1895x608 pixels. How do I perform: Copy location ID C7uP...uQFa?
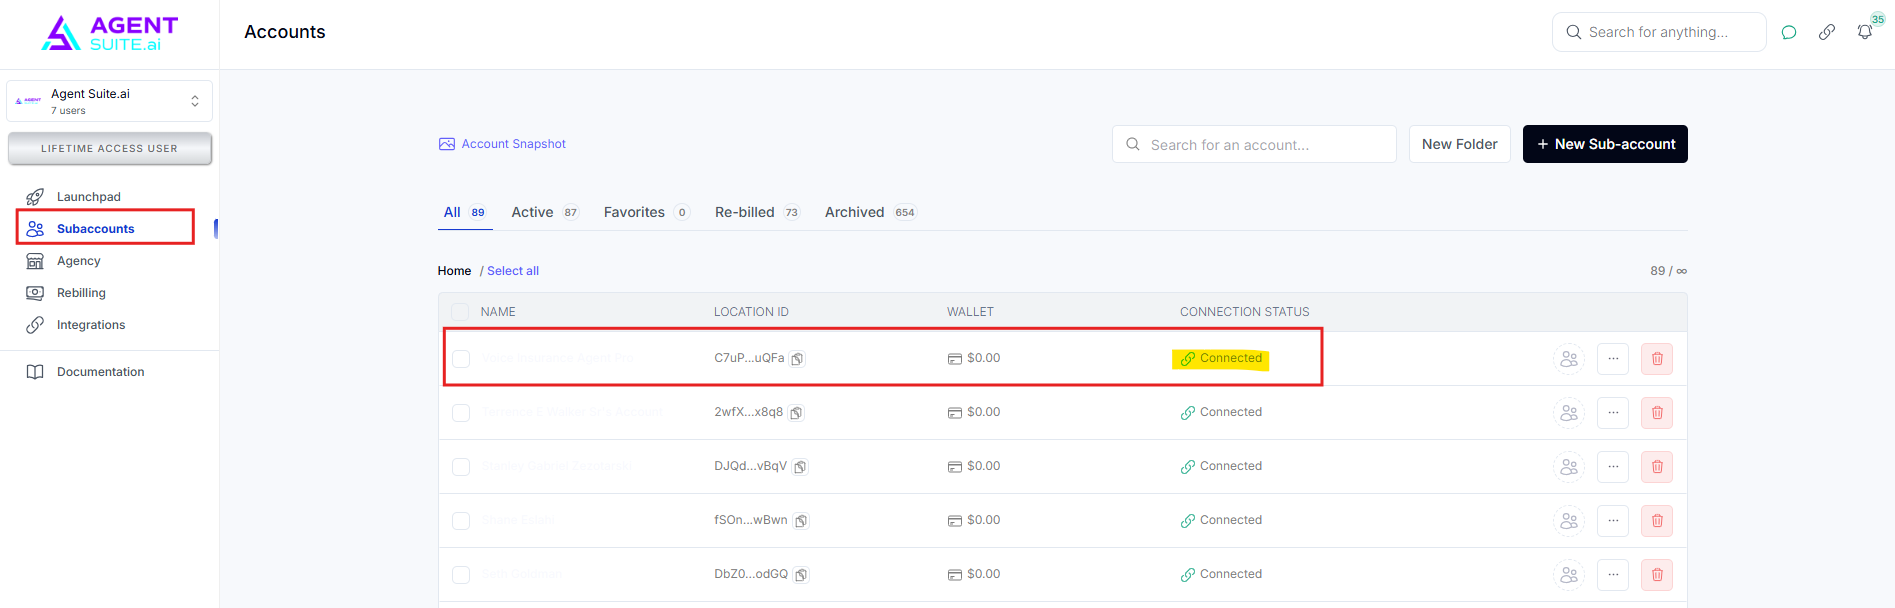798,359
